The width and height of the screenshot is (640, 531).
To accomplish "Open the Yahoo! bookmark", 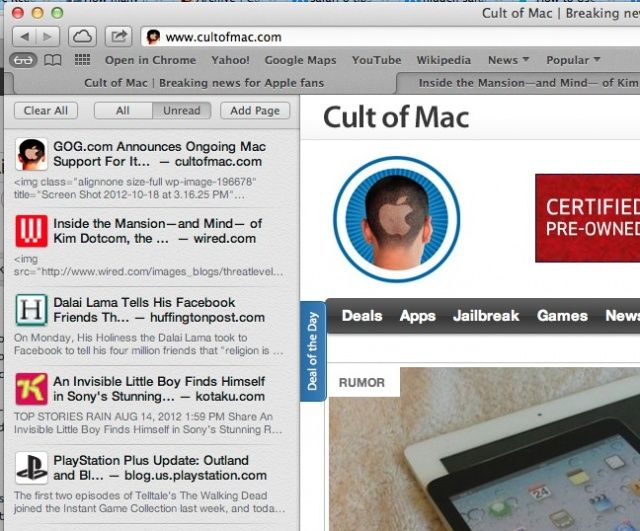I will click(x=230, y=60).
